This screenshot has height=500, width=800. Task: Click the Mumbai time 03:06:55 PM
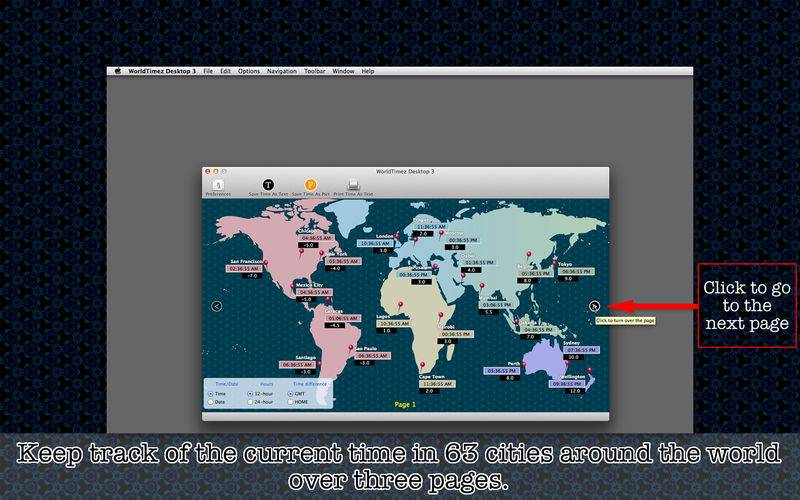(x=496, y=305)
